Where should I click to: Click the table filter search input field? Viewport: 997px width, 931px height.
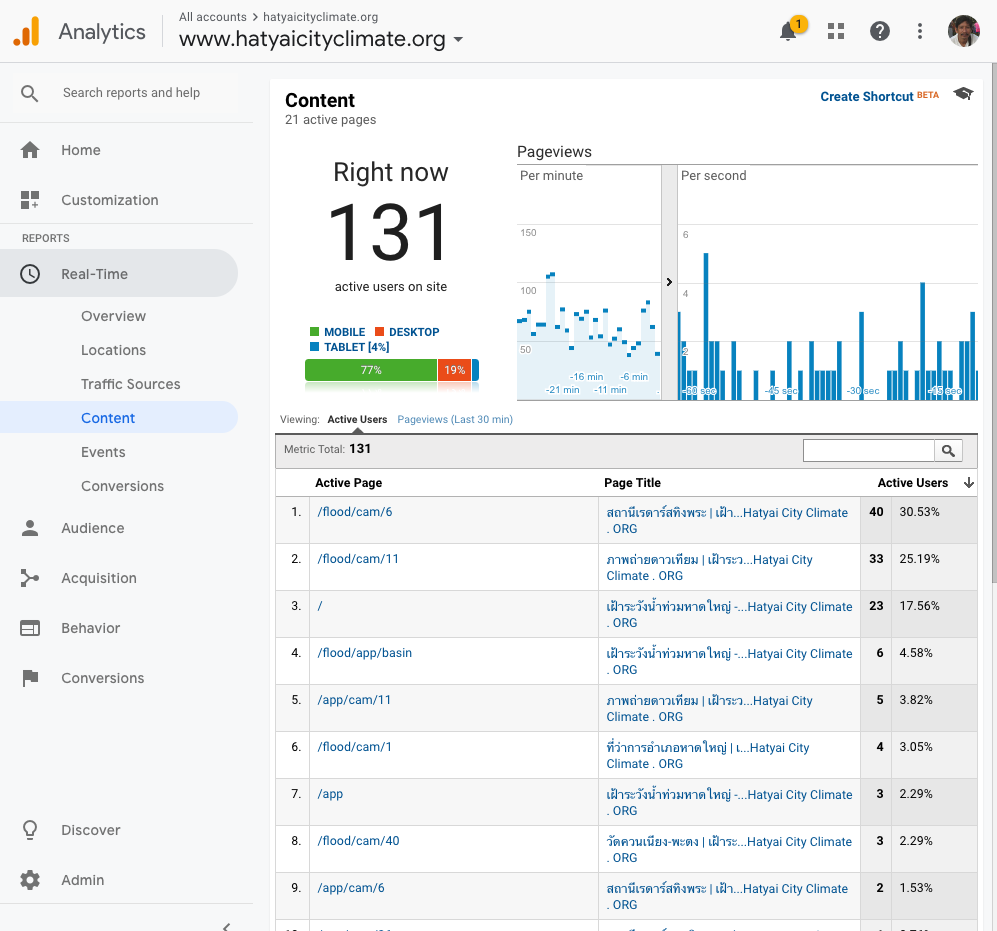(869, 451)
